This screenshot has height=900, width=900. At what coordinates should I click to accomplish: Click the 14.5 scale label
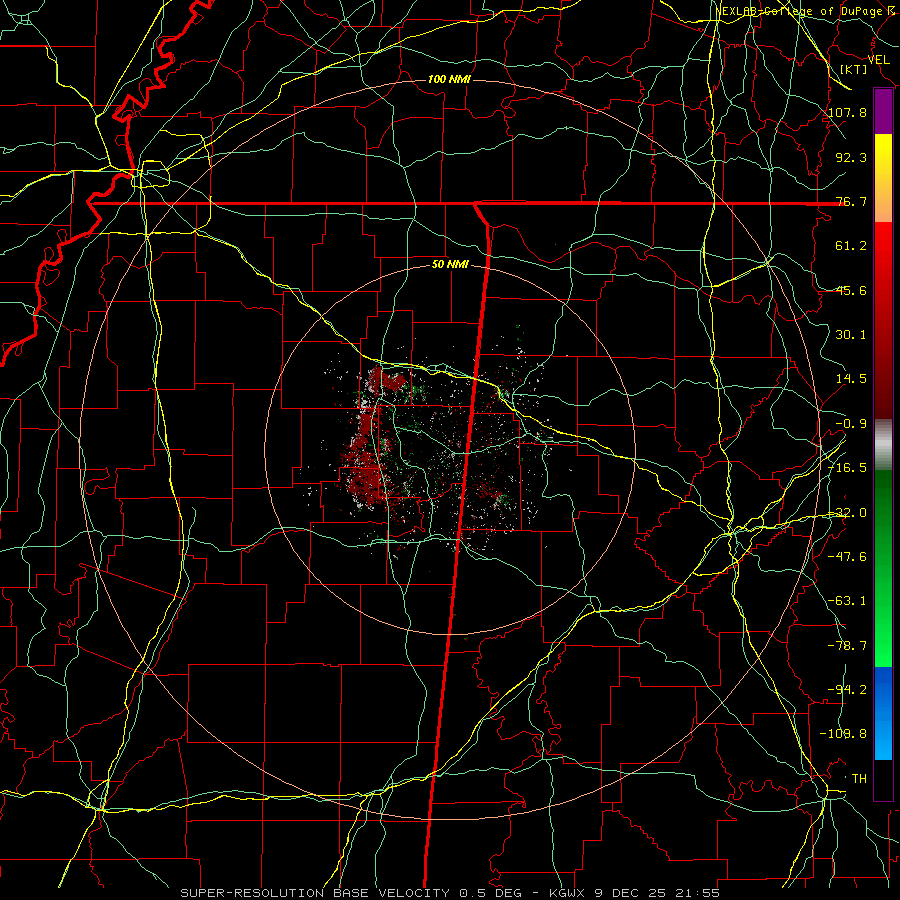click(851, 379)
